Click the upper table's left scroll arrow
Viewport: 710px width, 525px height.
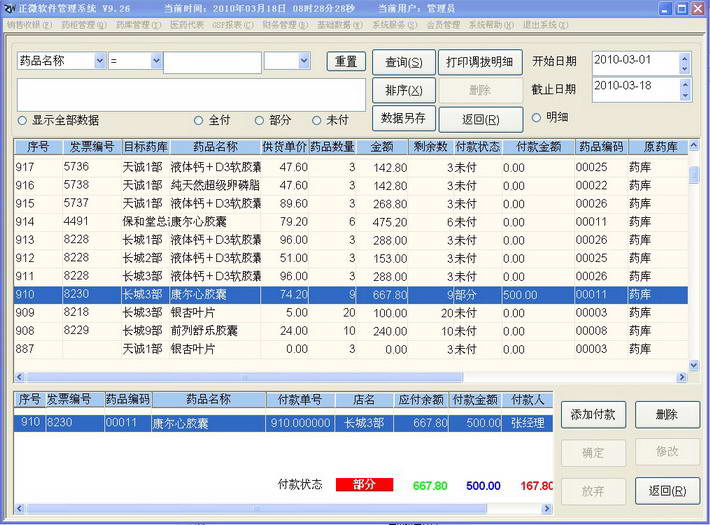point(19,377)
